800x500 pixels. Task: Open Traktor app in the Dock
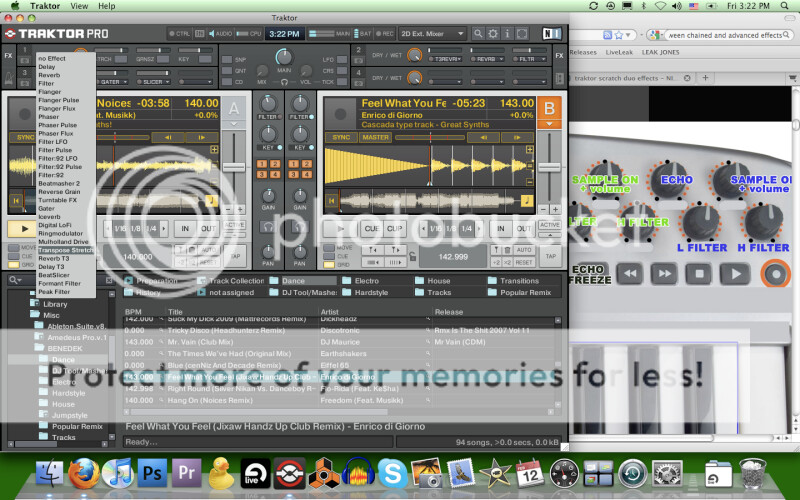click(x=289, y=473)
